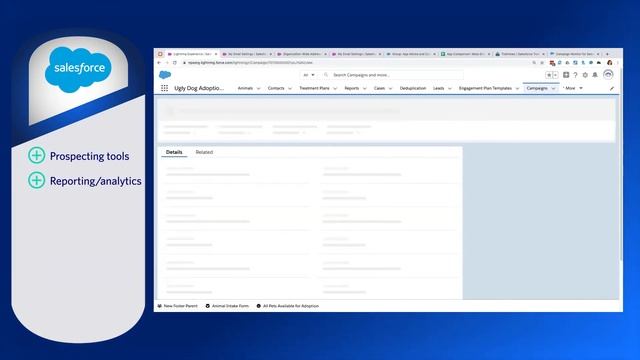
Task: Switch to the Related tab
Action: [x=204, y=152]
